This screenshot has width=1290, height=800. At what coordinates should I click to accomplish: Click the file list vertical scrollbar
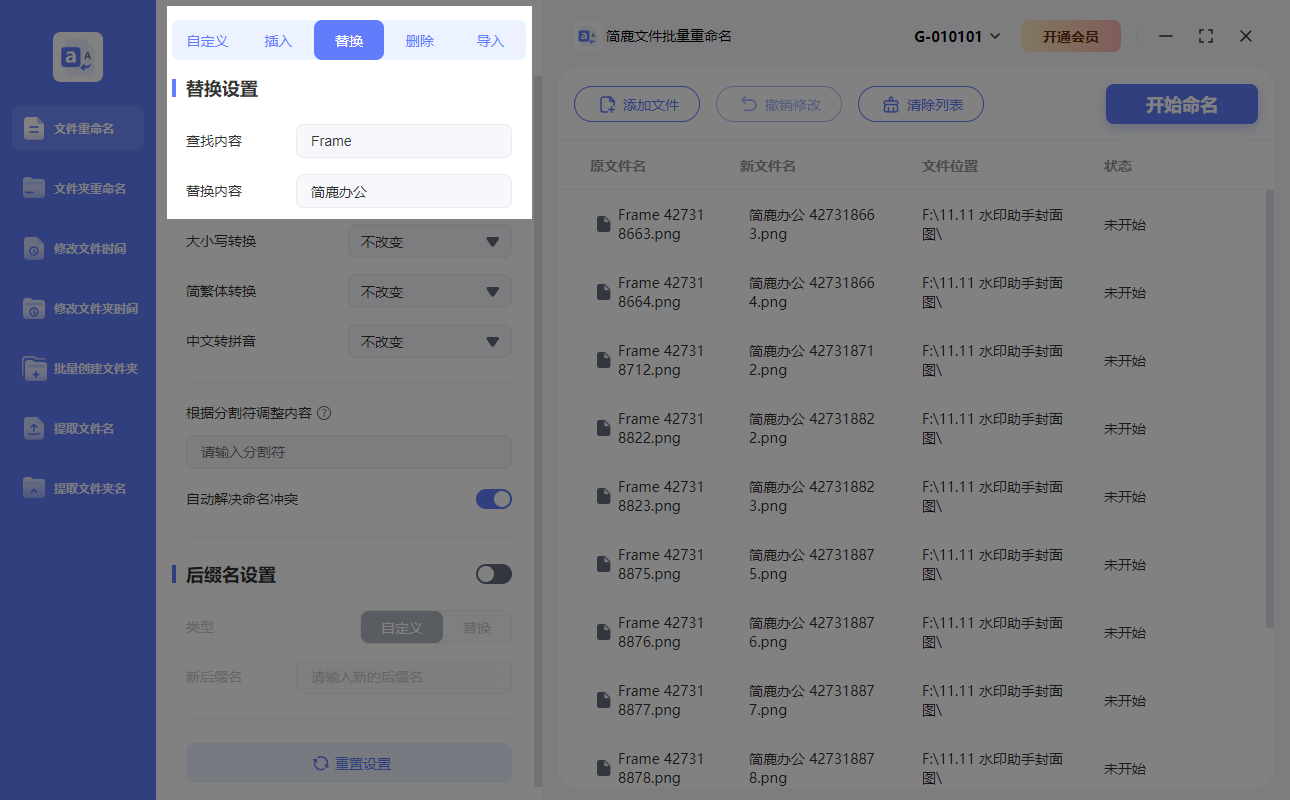1270,408
